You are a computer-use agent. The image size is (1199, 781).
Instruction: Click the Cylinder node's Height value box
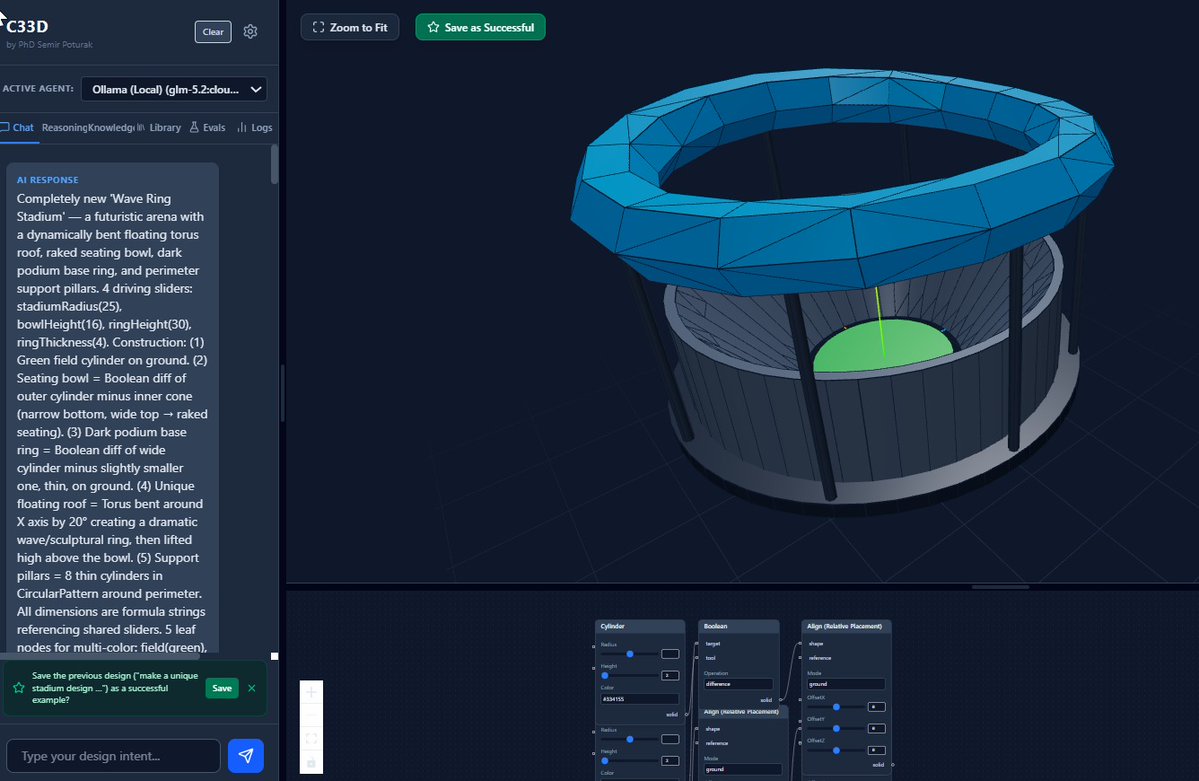pos(671,675)
